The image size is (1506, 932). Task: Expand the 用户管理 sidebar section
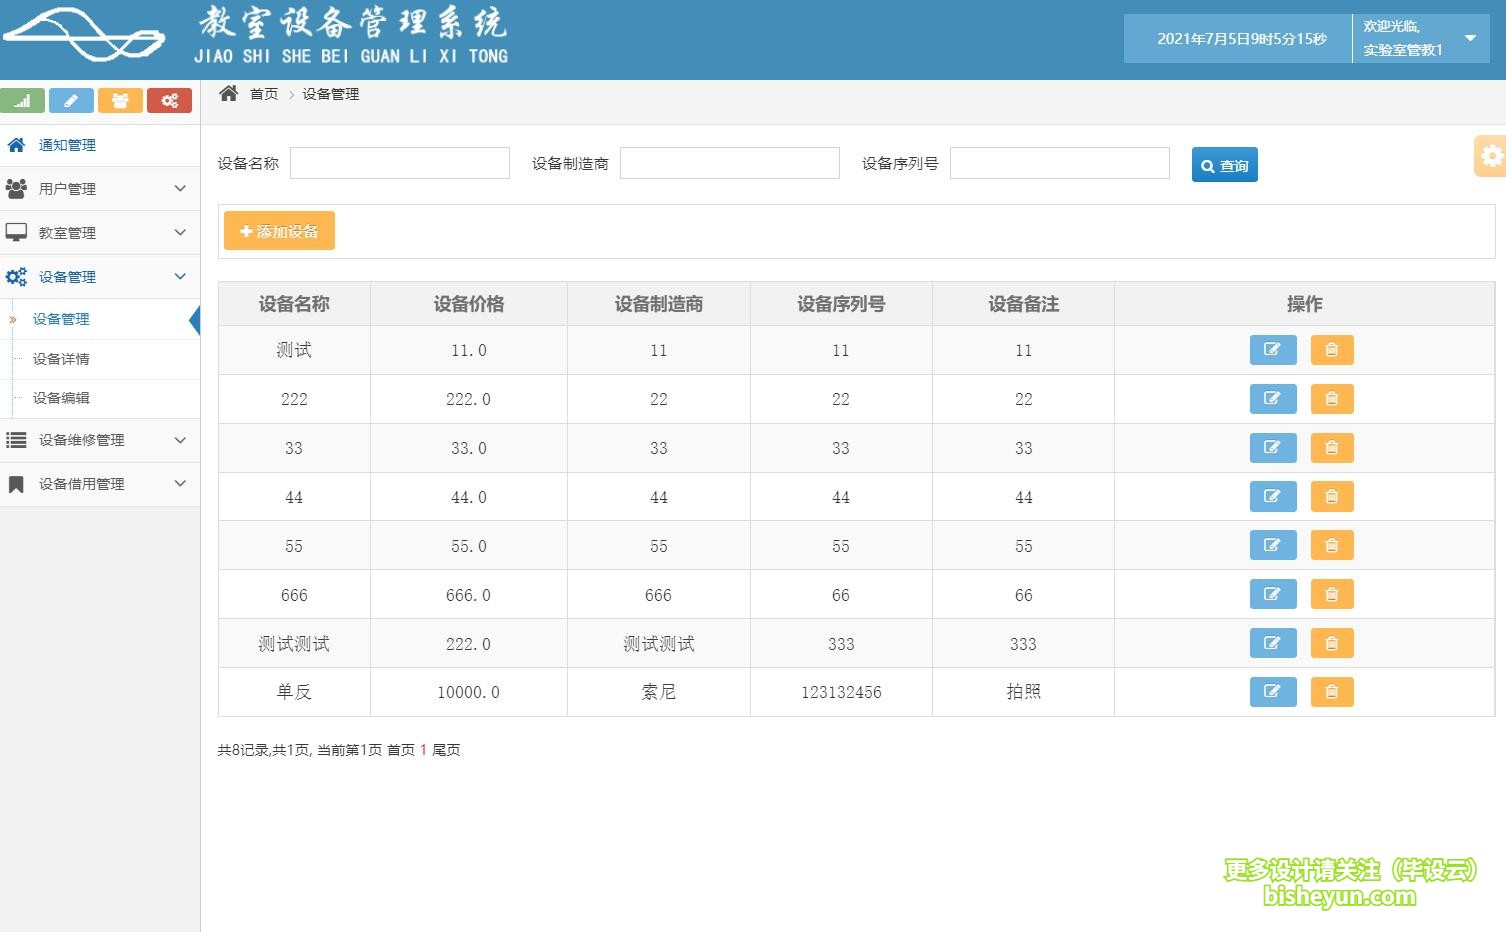click(100, 188)
